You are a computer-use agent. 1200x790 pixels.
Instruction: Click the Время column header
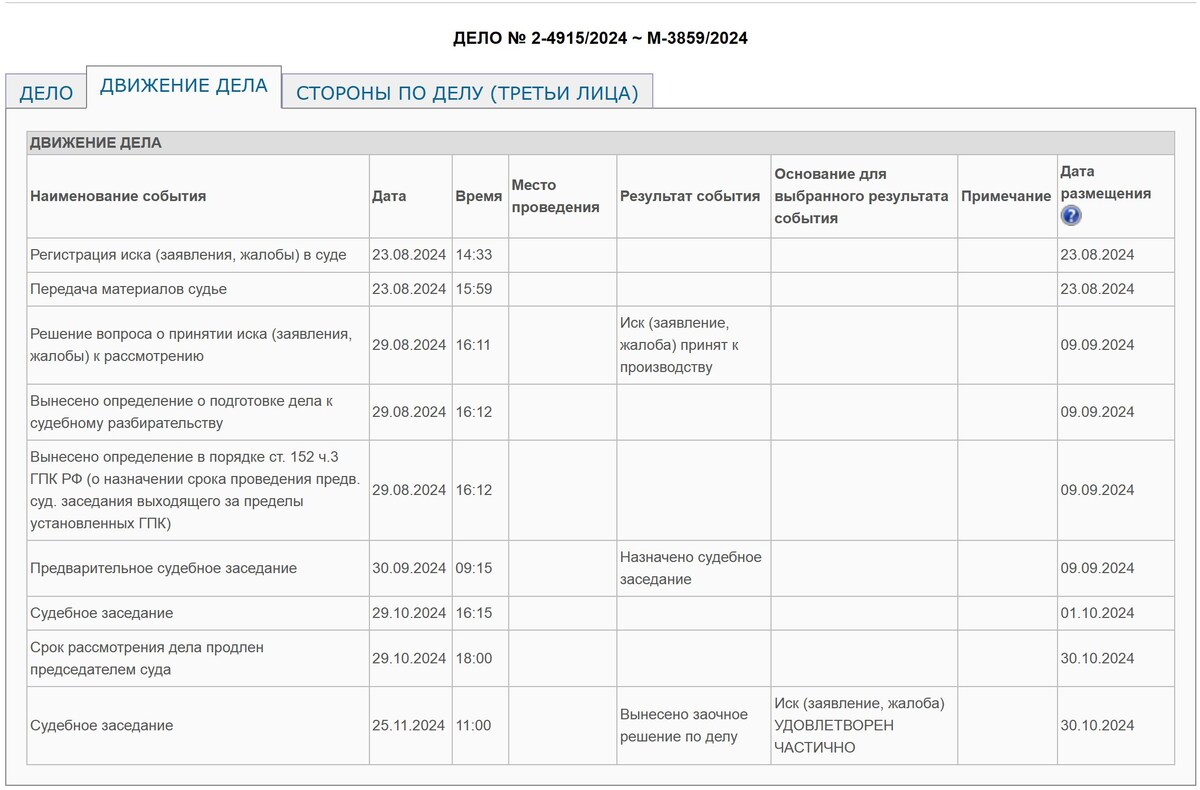click(x=479, y=196)
